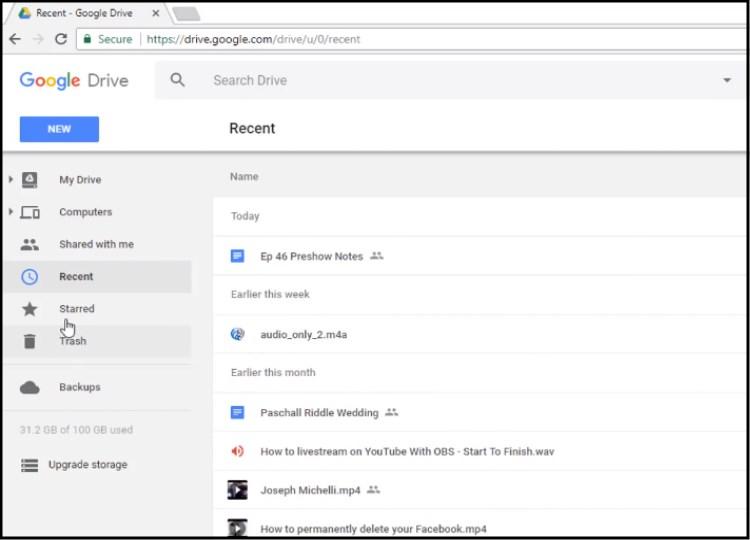Image resolution: width=750 pixels, height=540 pixels.
Task: Click the Google Drive tab favicon
Action: point(24,13)
